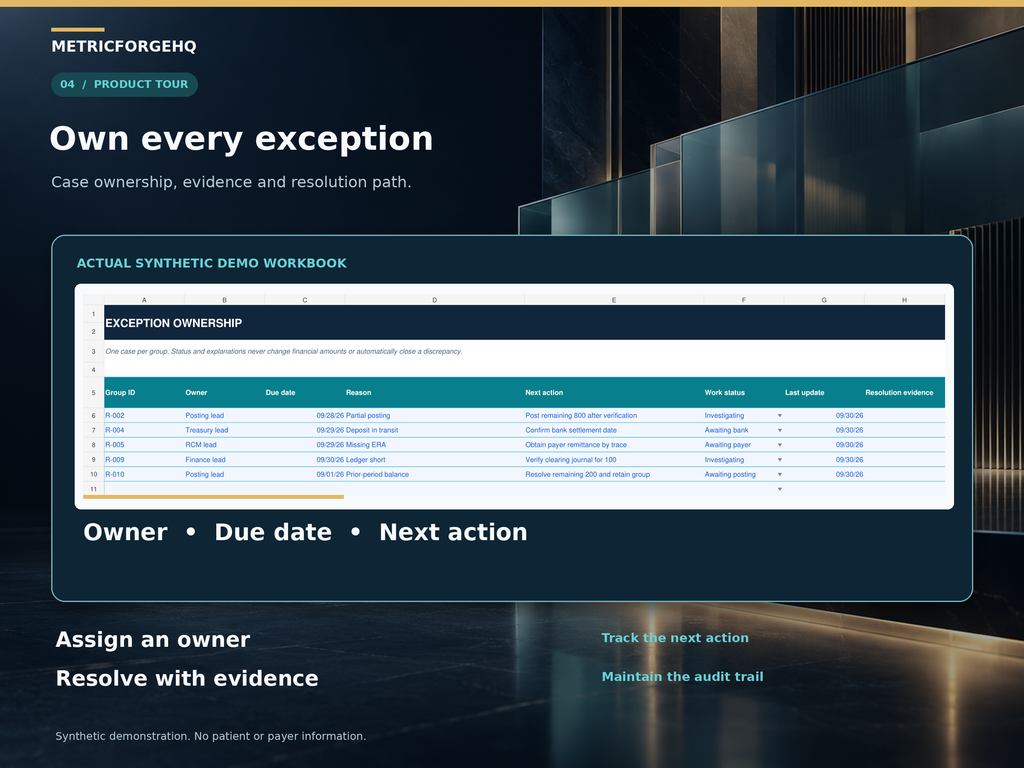This screenshot has width=1024, height=768.
Task: Click the Work status header cell
Action: click(744, 392)
